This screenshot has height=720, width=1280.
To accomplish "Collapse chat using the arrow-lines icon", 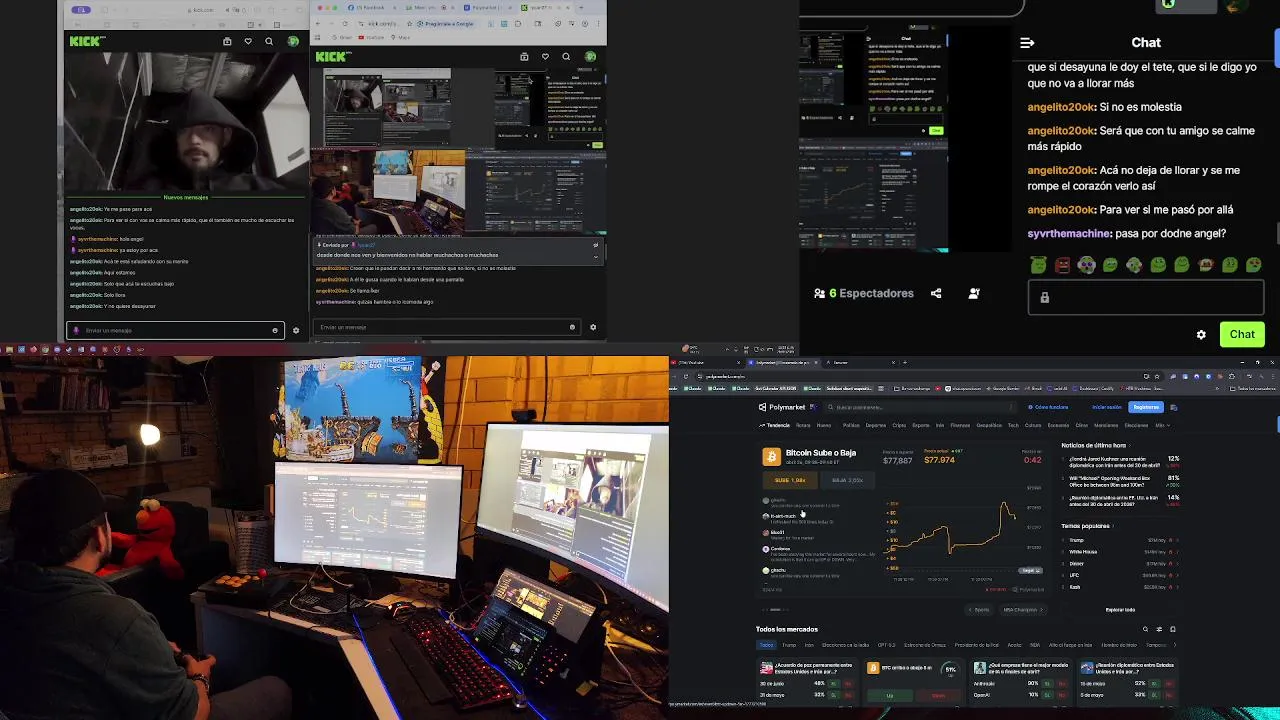I will coord(1027,43).
